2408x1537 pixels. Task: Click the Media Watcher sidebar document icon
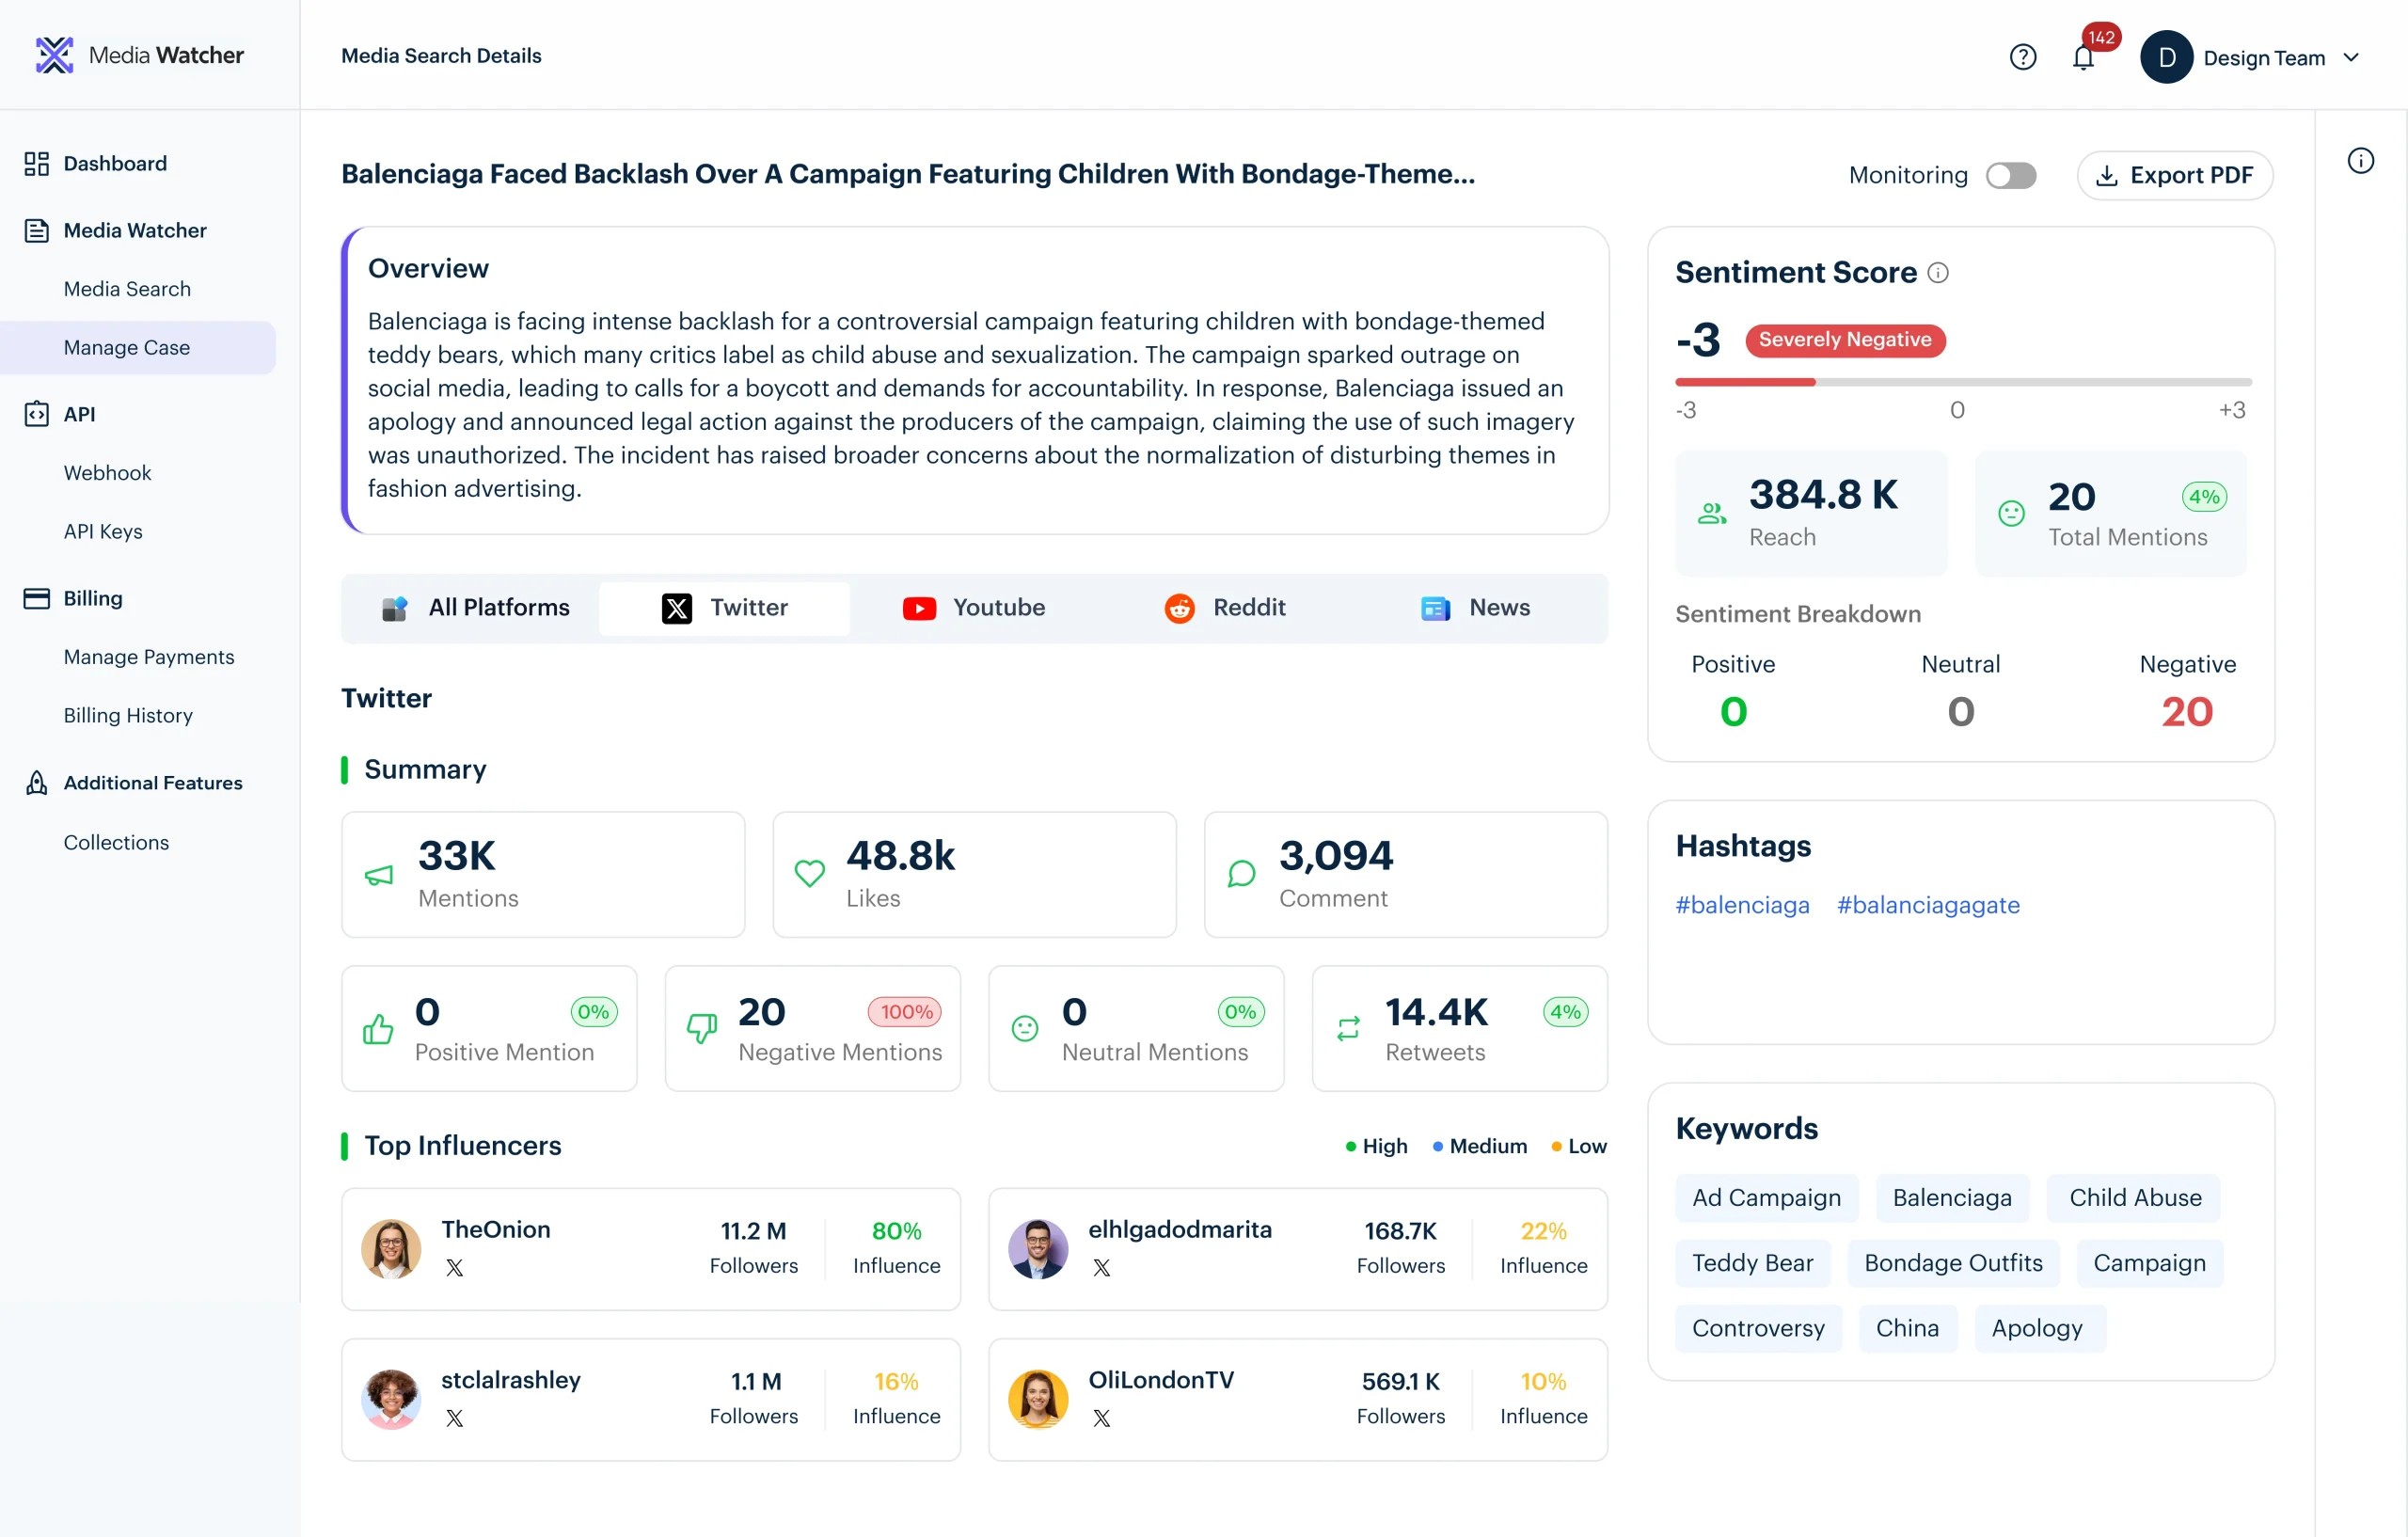[36, 230]
